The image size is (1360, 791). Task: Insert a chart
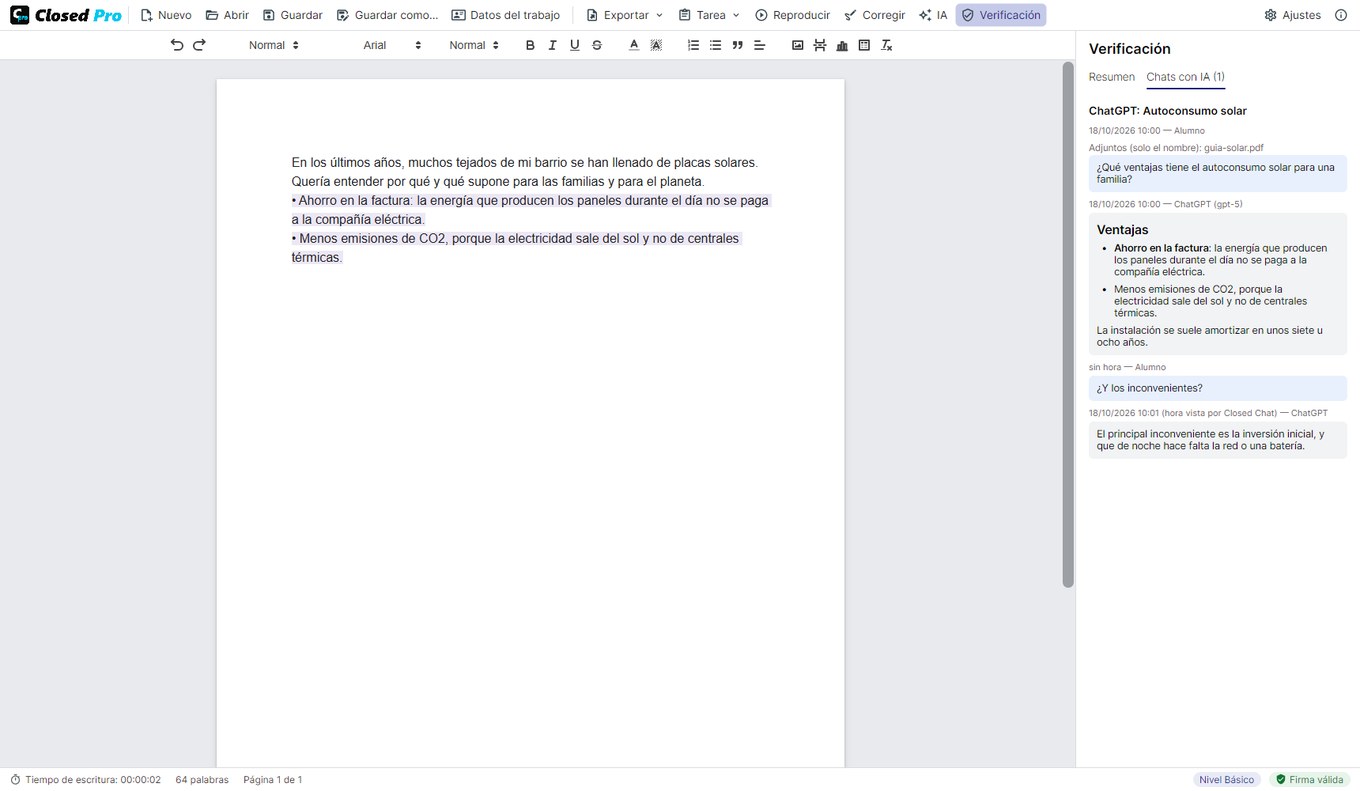pyautogui.click(x=842, y=45)
